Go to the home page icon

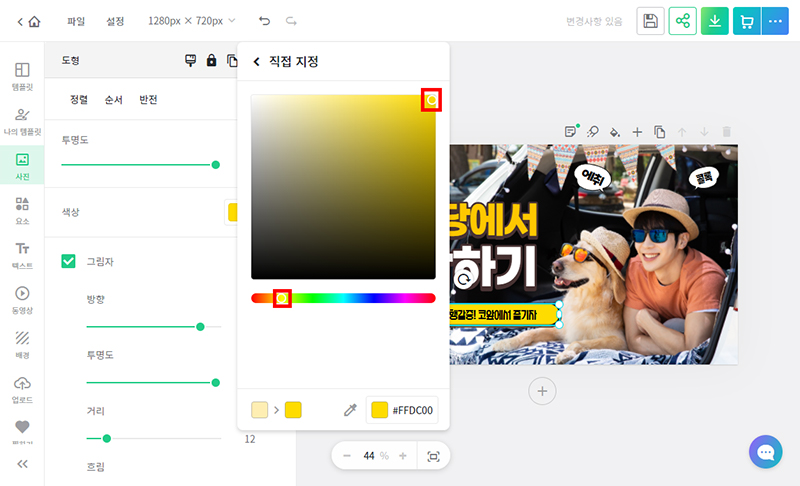(x=34, y=21)
